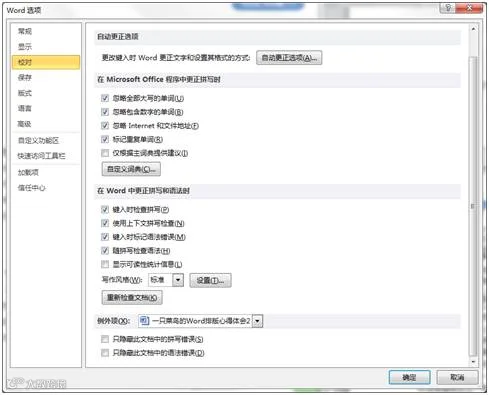489x395 pixels.
Task: Click the 取消 button
Action: click(x=457, y=377)
